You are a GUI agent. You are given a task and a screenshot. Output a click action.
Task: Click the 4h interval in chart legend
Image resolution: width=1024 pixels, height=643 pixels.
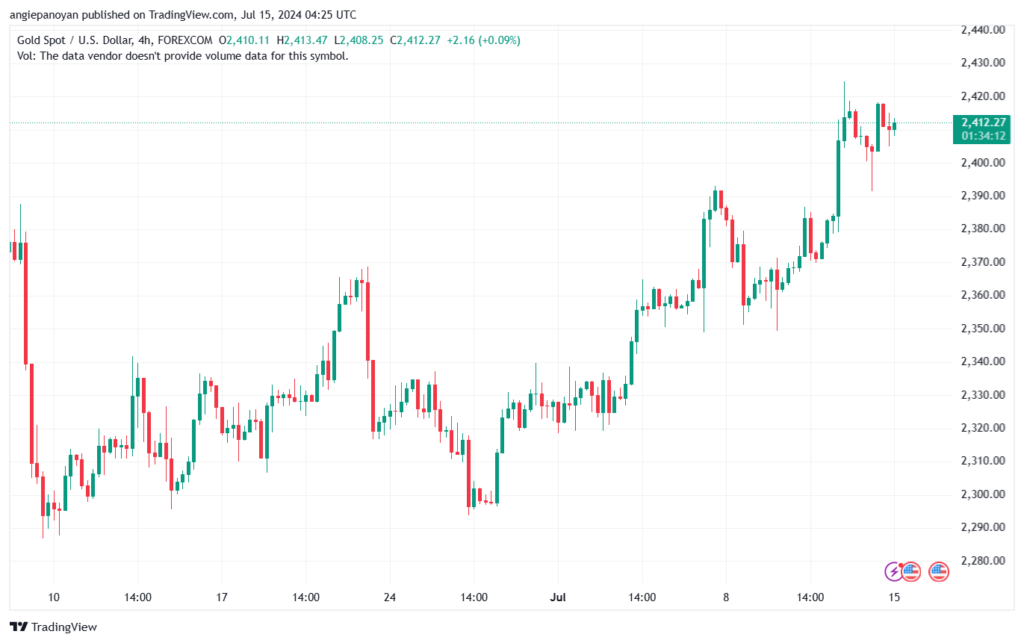point(144,40)
